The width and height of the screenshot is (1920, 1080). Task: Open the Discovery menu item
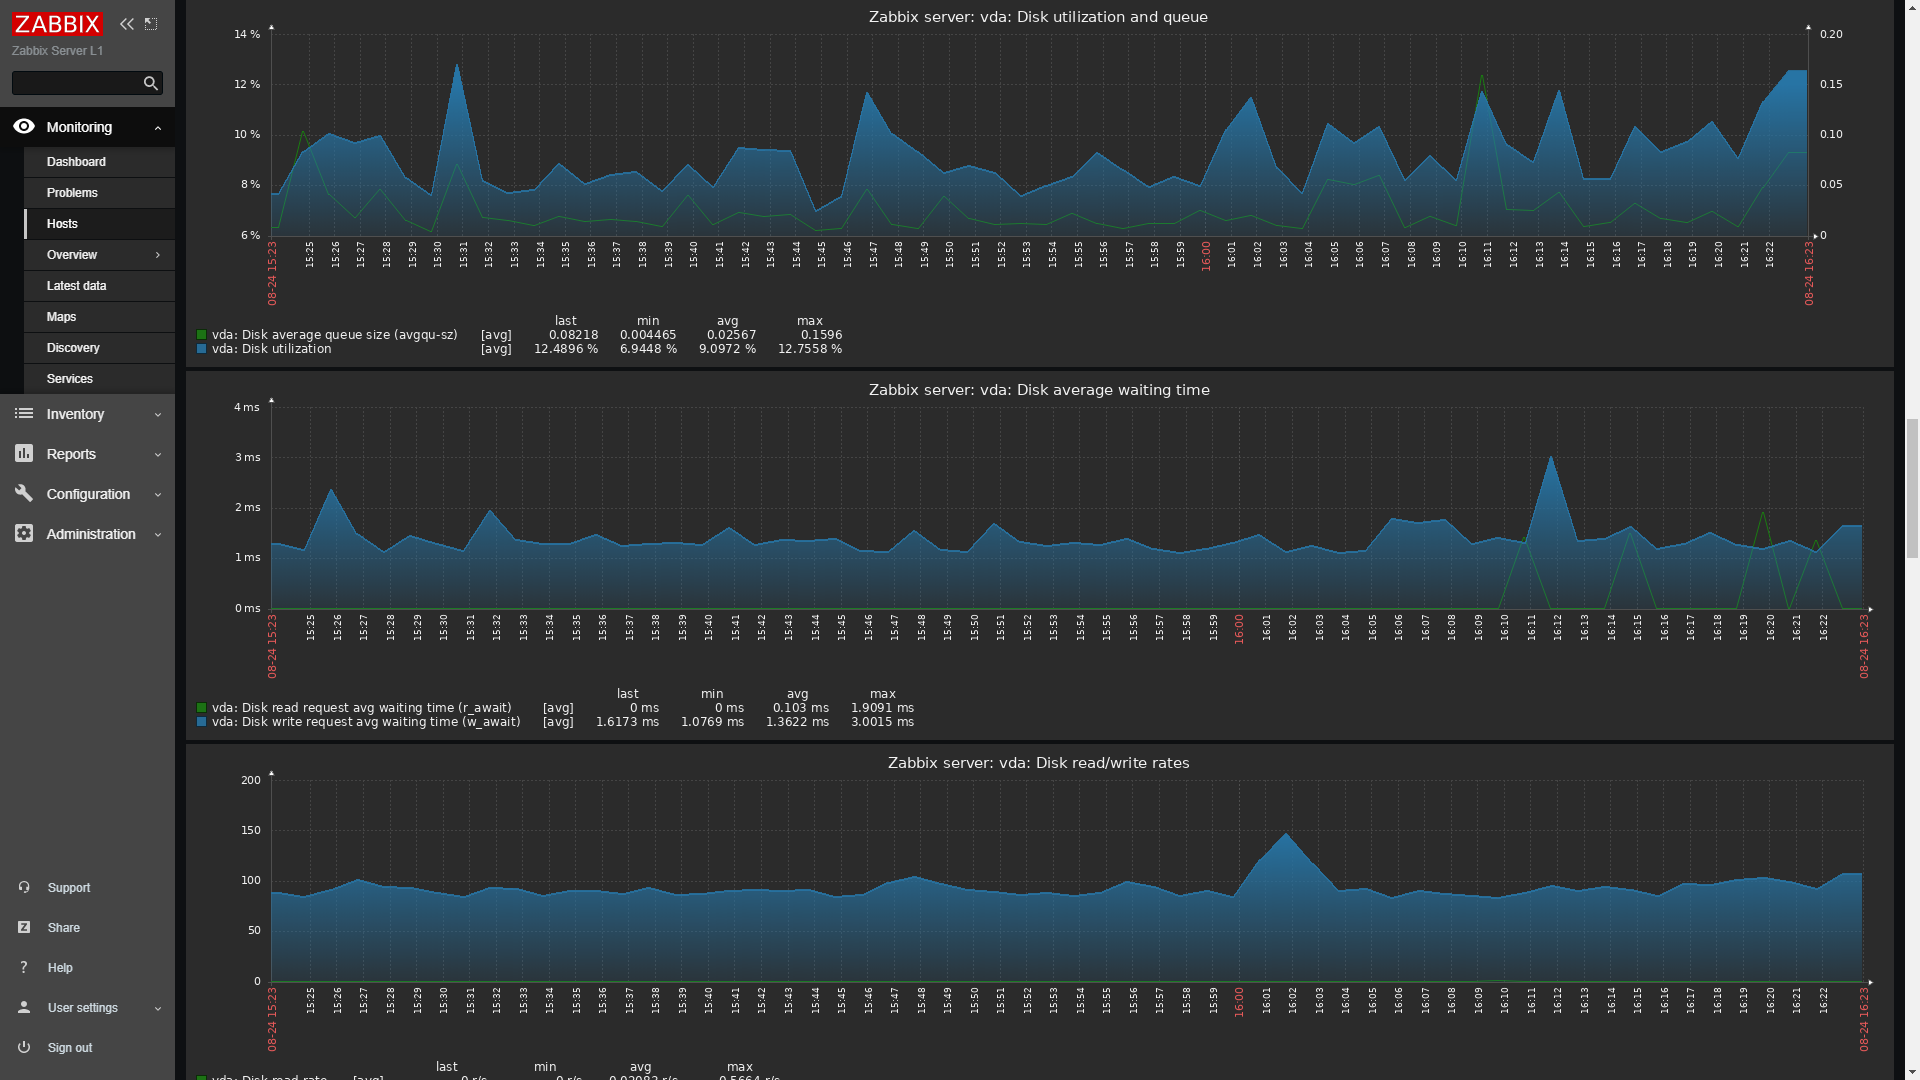(x=99, y=348)
